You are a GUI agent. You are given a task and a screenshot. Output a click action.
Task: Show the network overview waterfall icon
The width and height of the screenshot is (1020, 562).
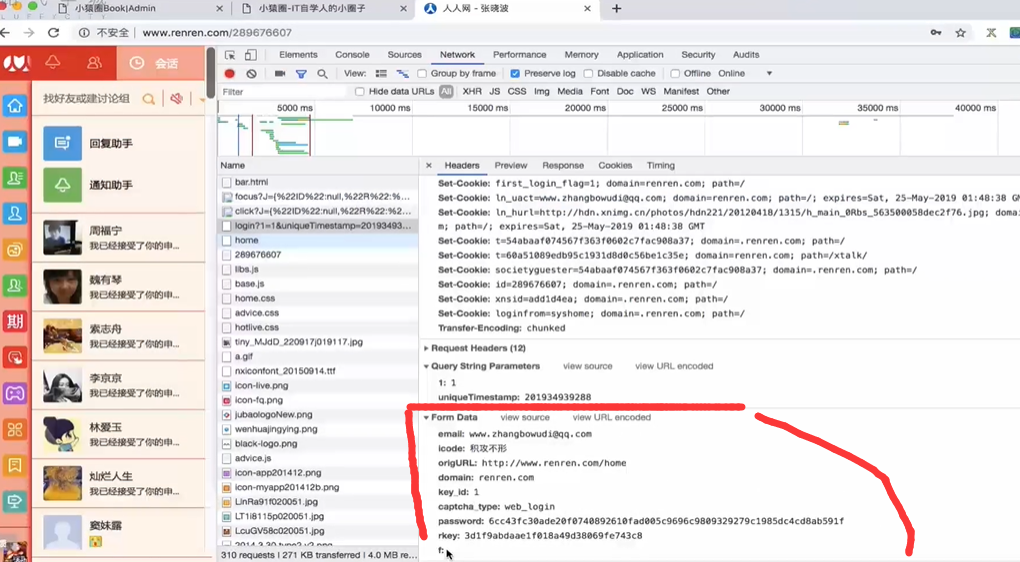click(403, 74)
